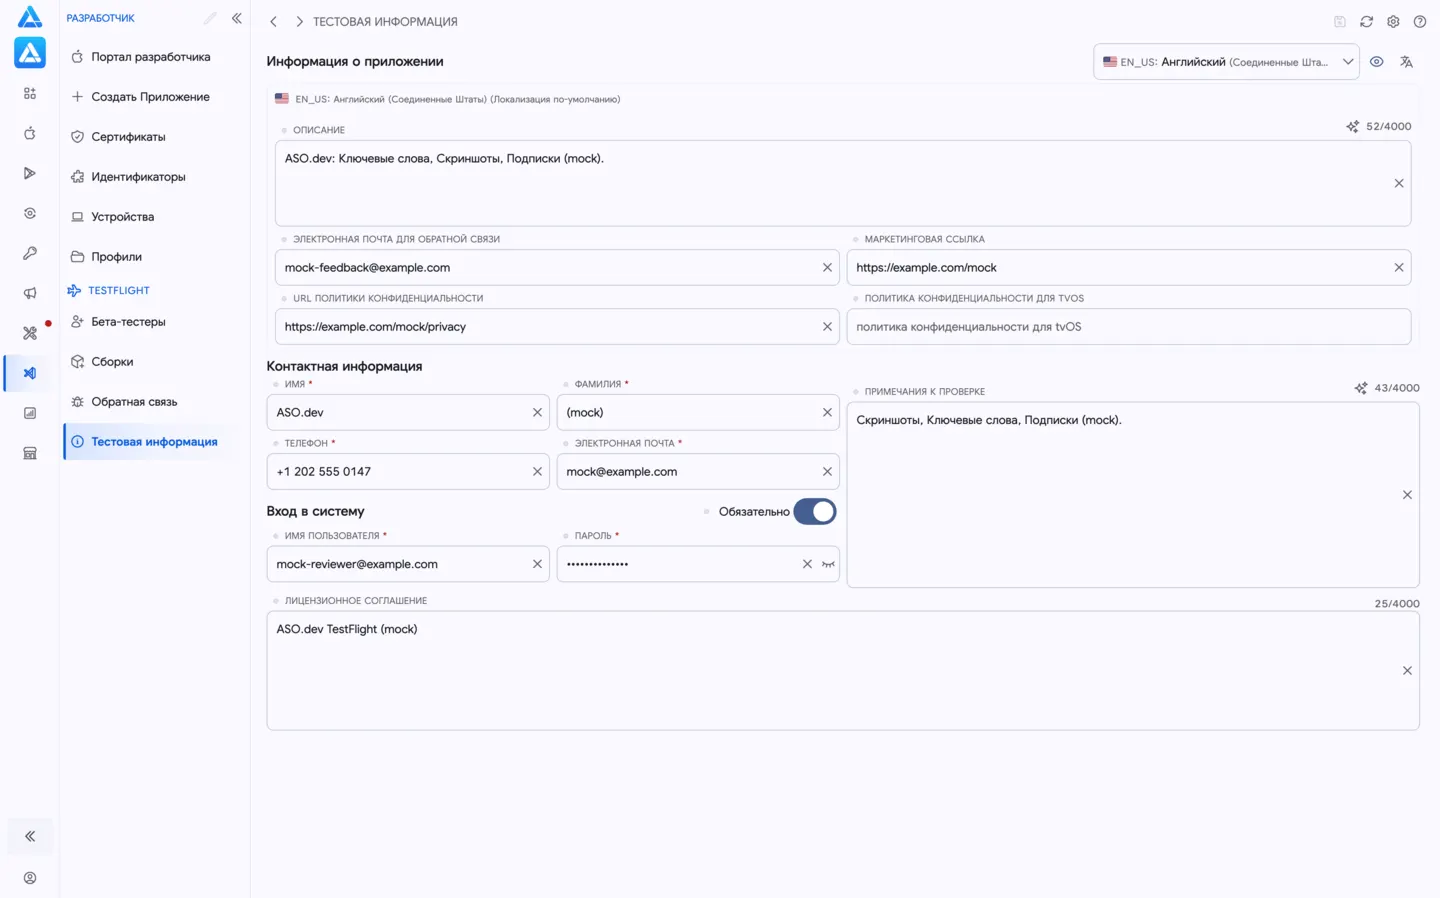
Task: Clear the Маркетинговая ссылка field
Action: pos(1399,268)
